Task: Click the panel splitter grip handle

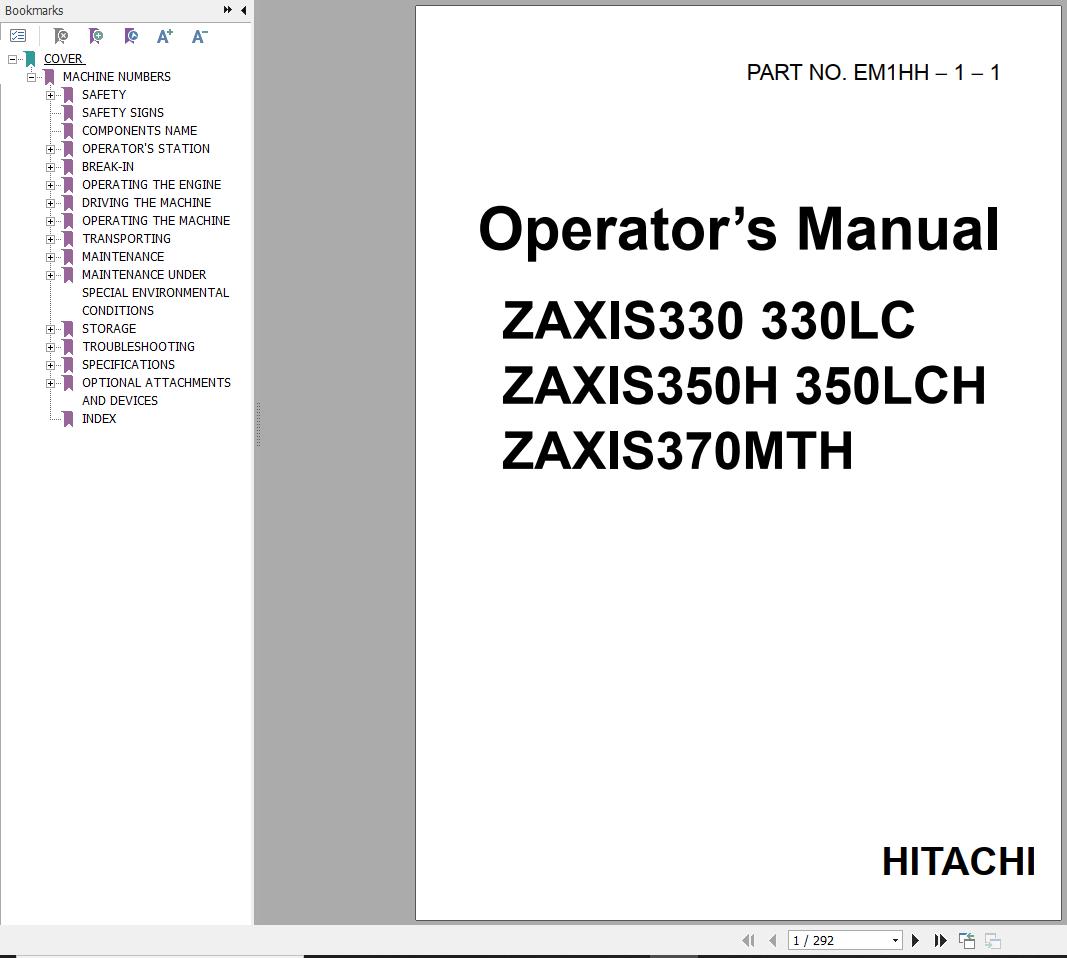Action: (259, 425)
